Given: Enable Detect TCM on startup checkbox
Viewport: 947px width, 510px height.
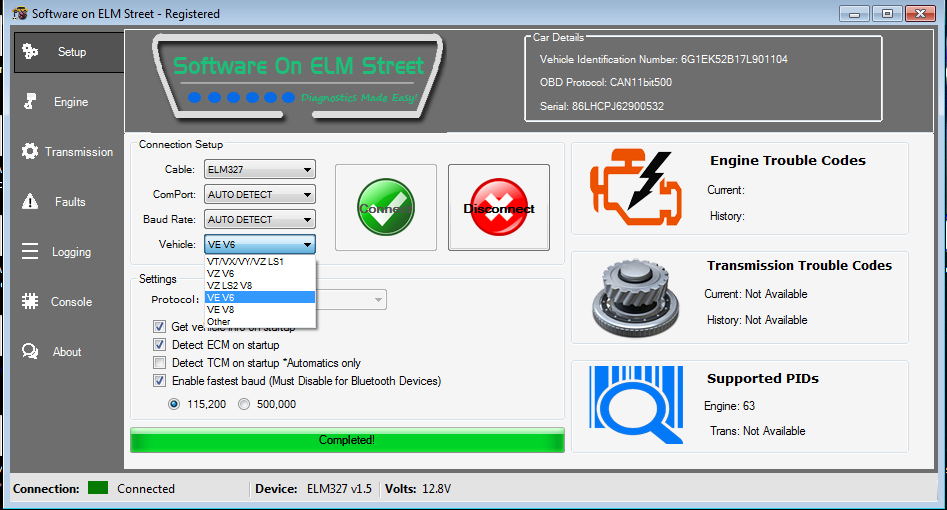Looking at the screenshot, I should (x=159, y=363).
